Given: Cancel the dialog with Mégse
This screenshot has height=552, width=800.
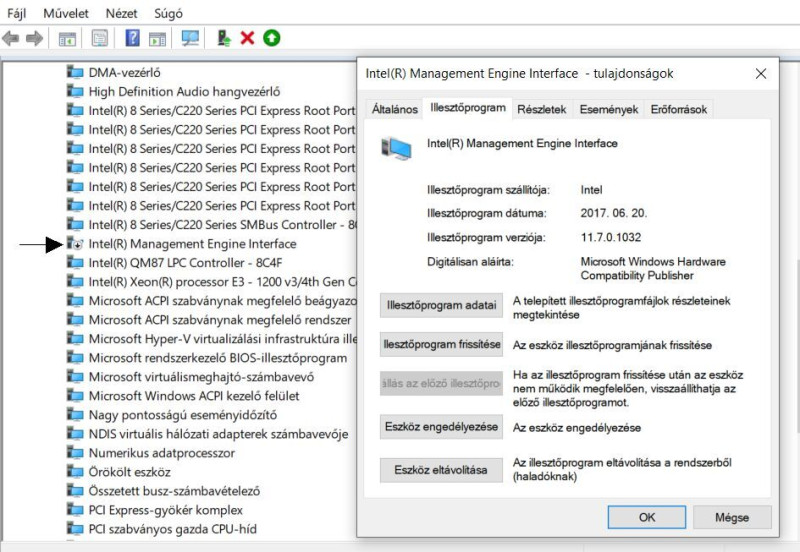Looking at the screenshot, I should [x=732, y=517].
